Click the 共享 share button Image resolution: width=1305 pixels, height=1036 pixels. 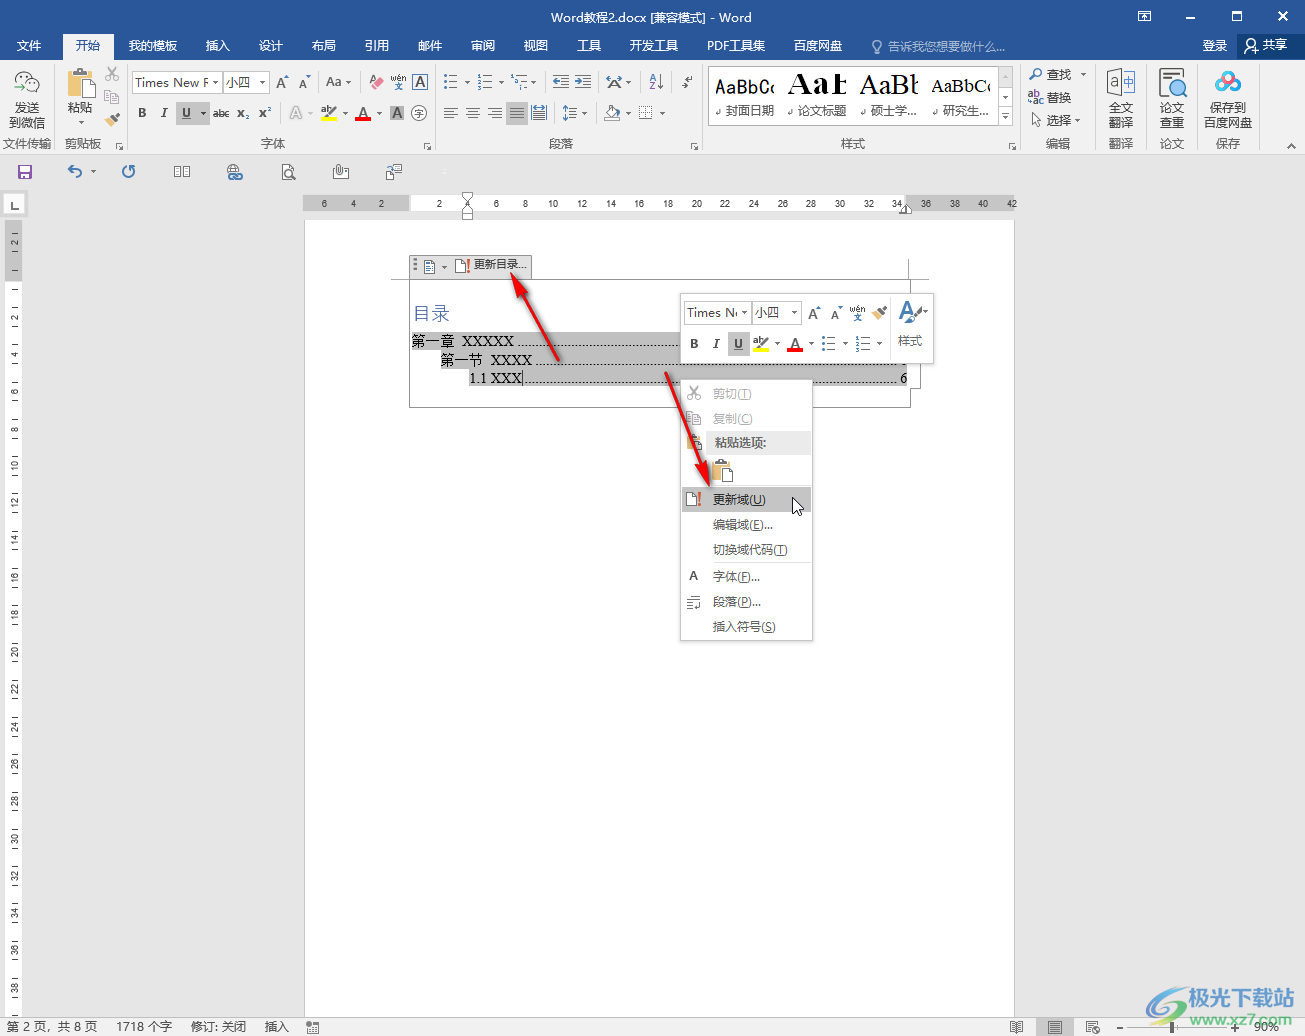click(x=1265, y=46)
